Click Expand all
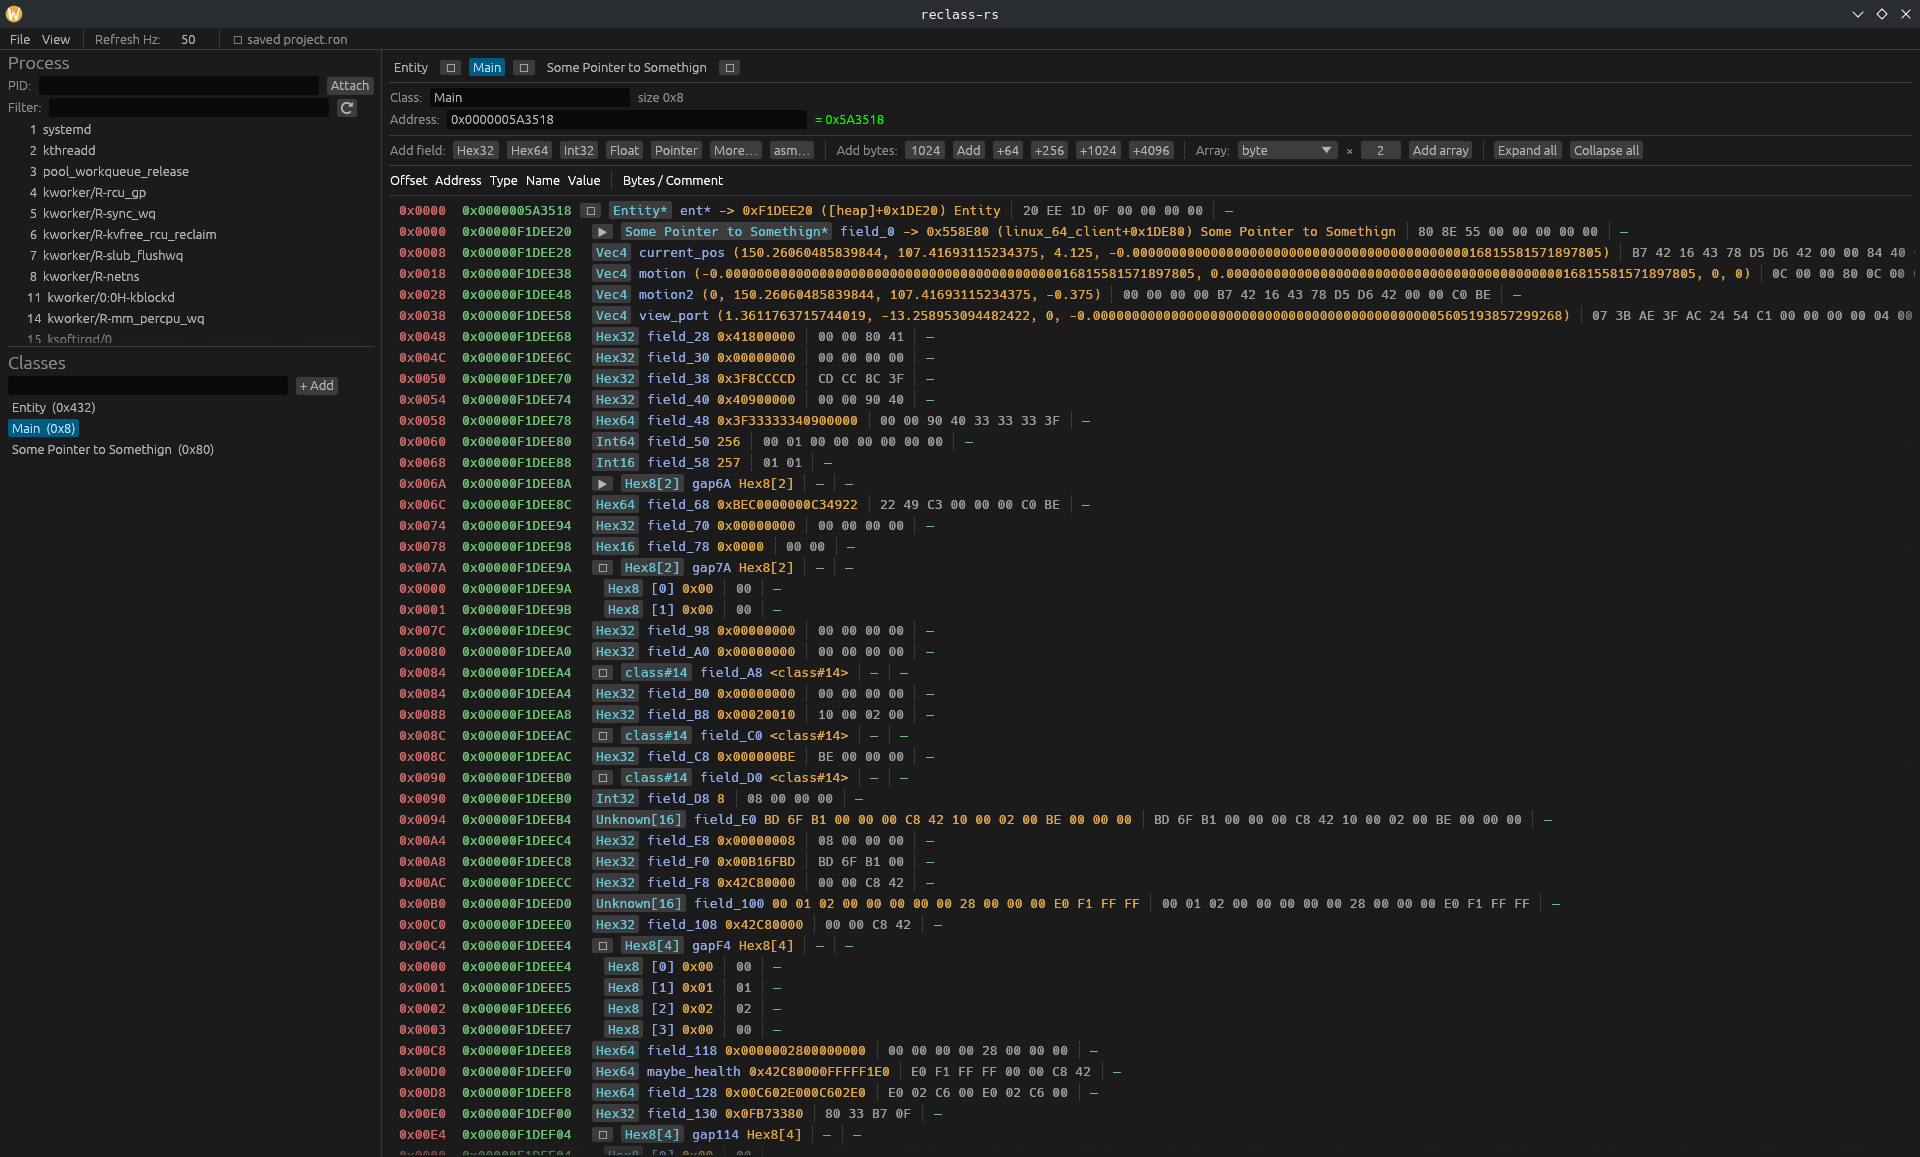 [x=1527, y=151]
